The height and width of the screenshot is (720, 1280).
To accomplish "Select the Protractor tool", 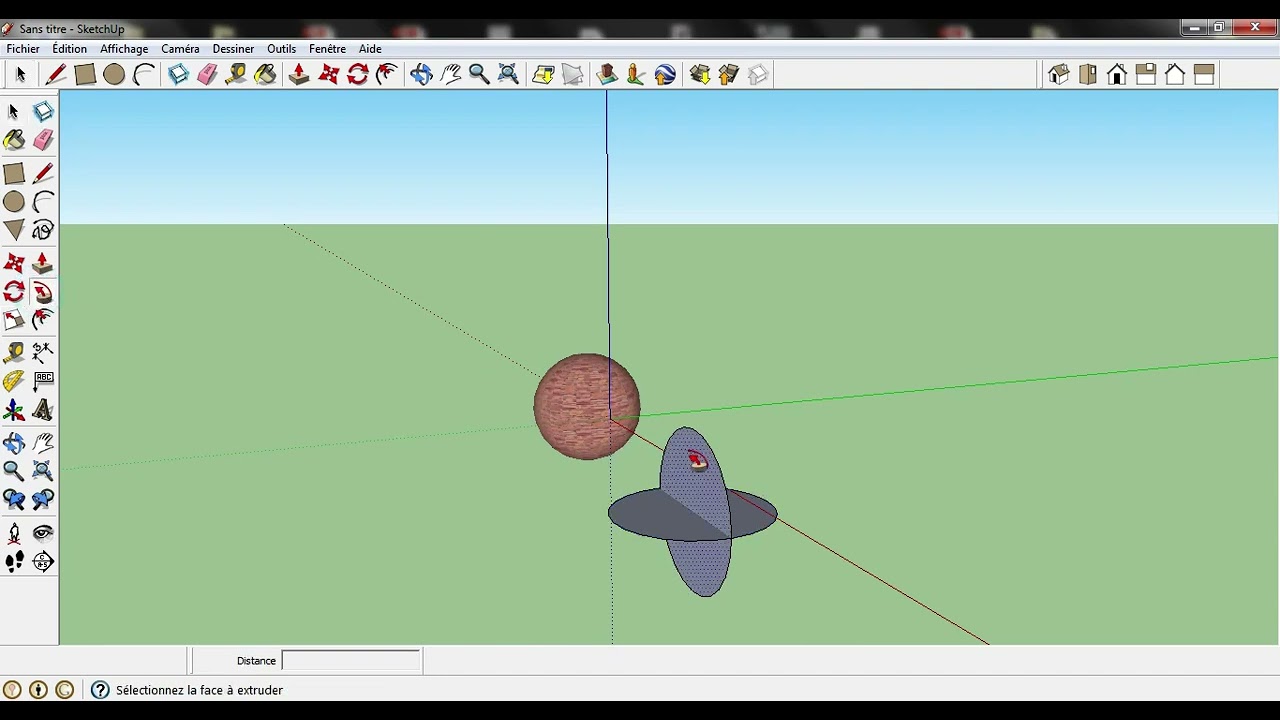I will [x=14, y=380].
